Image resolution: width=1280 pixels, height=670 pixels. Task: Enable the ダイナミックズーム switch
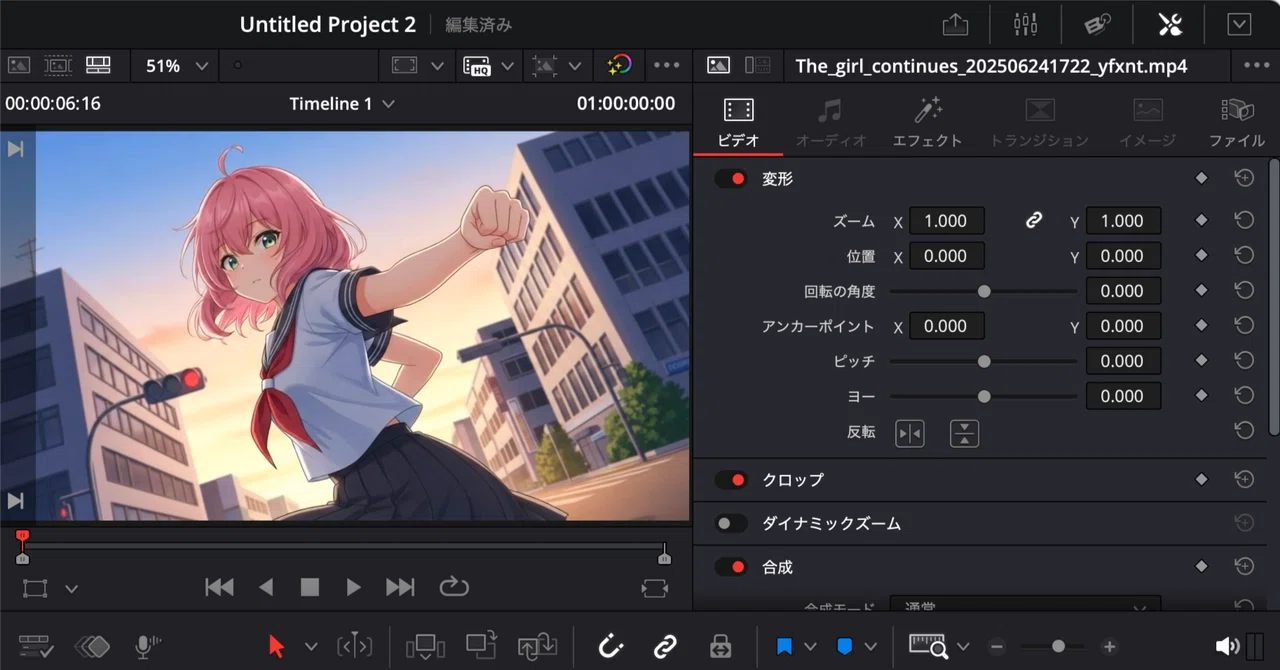click(x=731, y=523)
